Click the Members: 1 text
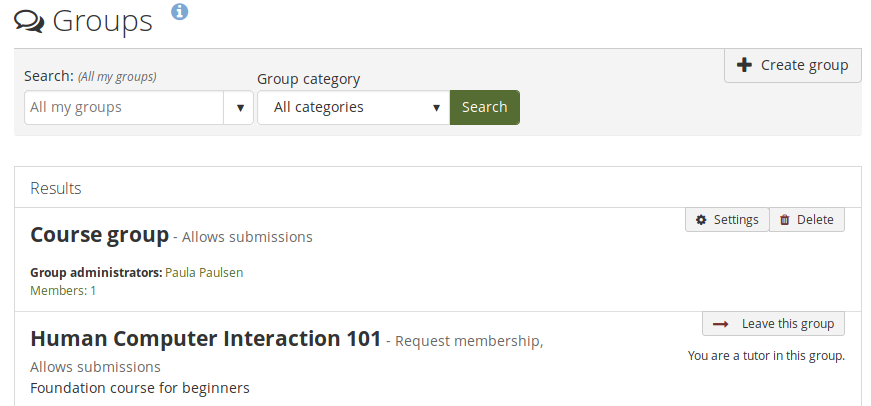The image size is (871, 406). pos(63,291)
